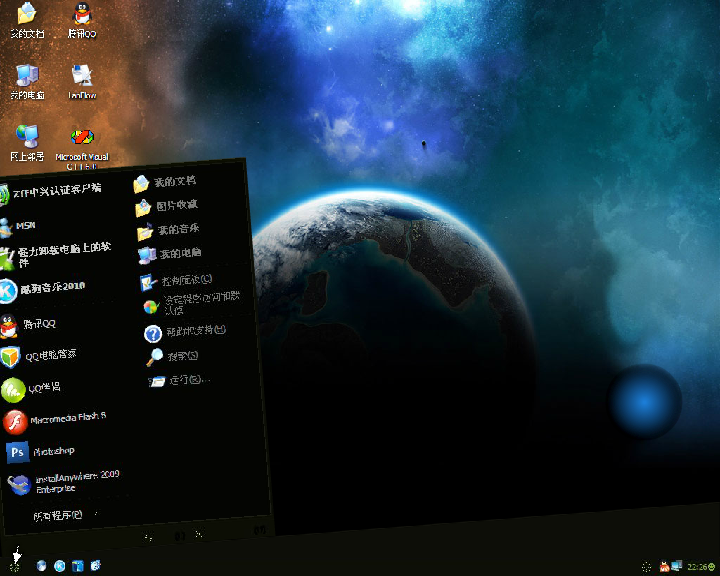Open the 运行(R)... dialog entry in the start menu
The image size is (720, 576).
(x=179, y=381)
